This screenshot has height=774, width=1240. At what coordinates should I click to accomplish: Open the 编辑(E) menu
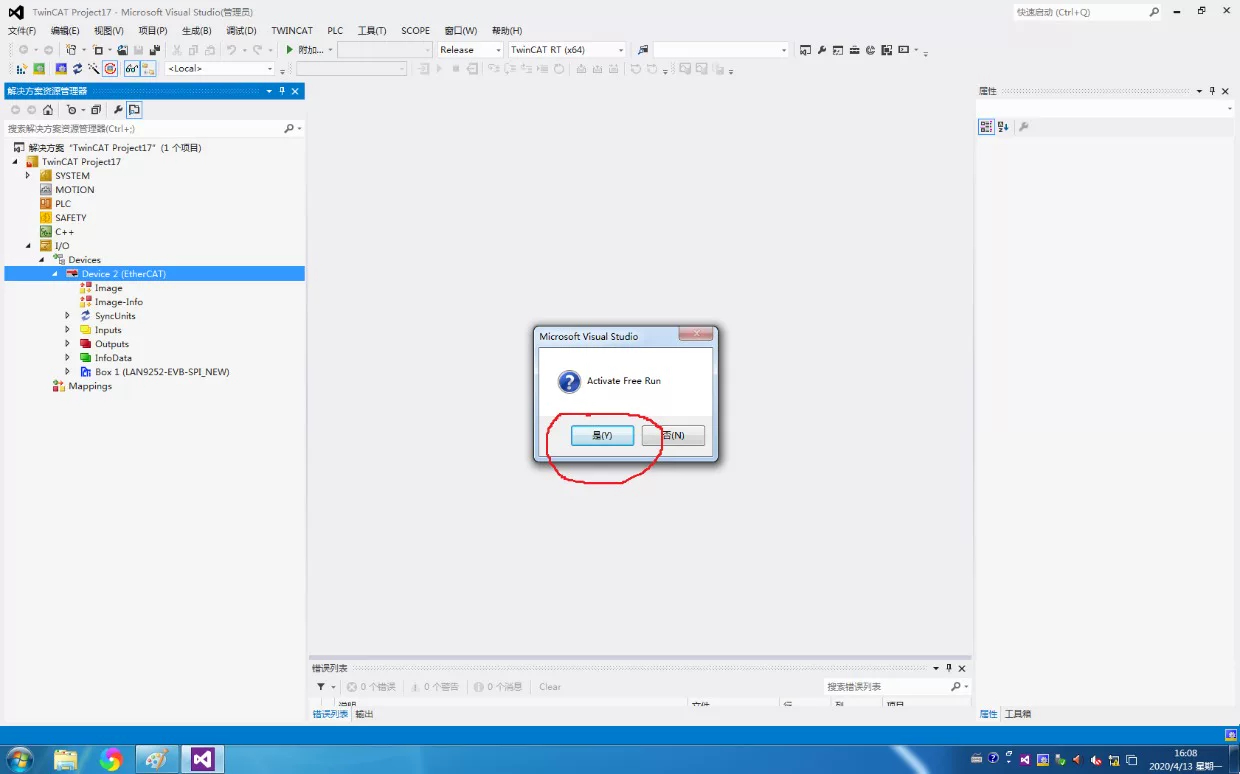pyautogui.click(x=65, y=31)
